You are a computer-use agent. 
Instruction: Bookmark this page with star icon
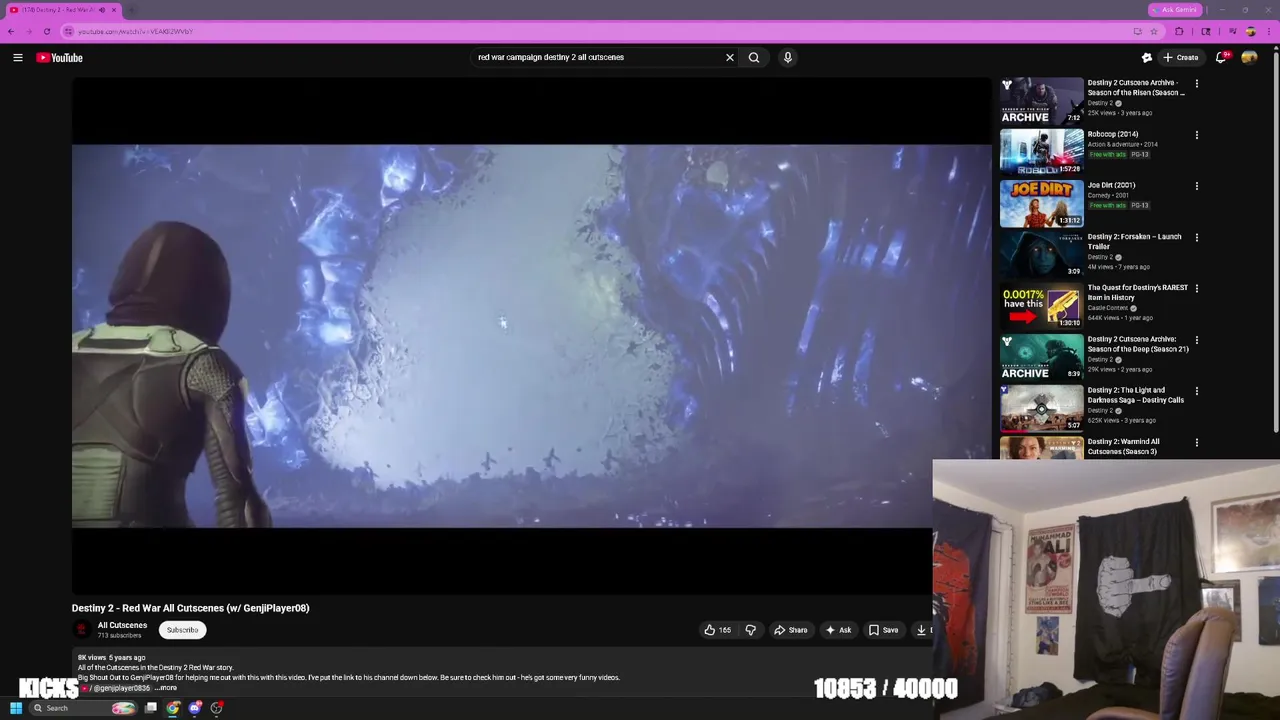tap(1153, 31)
